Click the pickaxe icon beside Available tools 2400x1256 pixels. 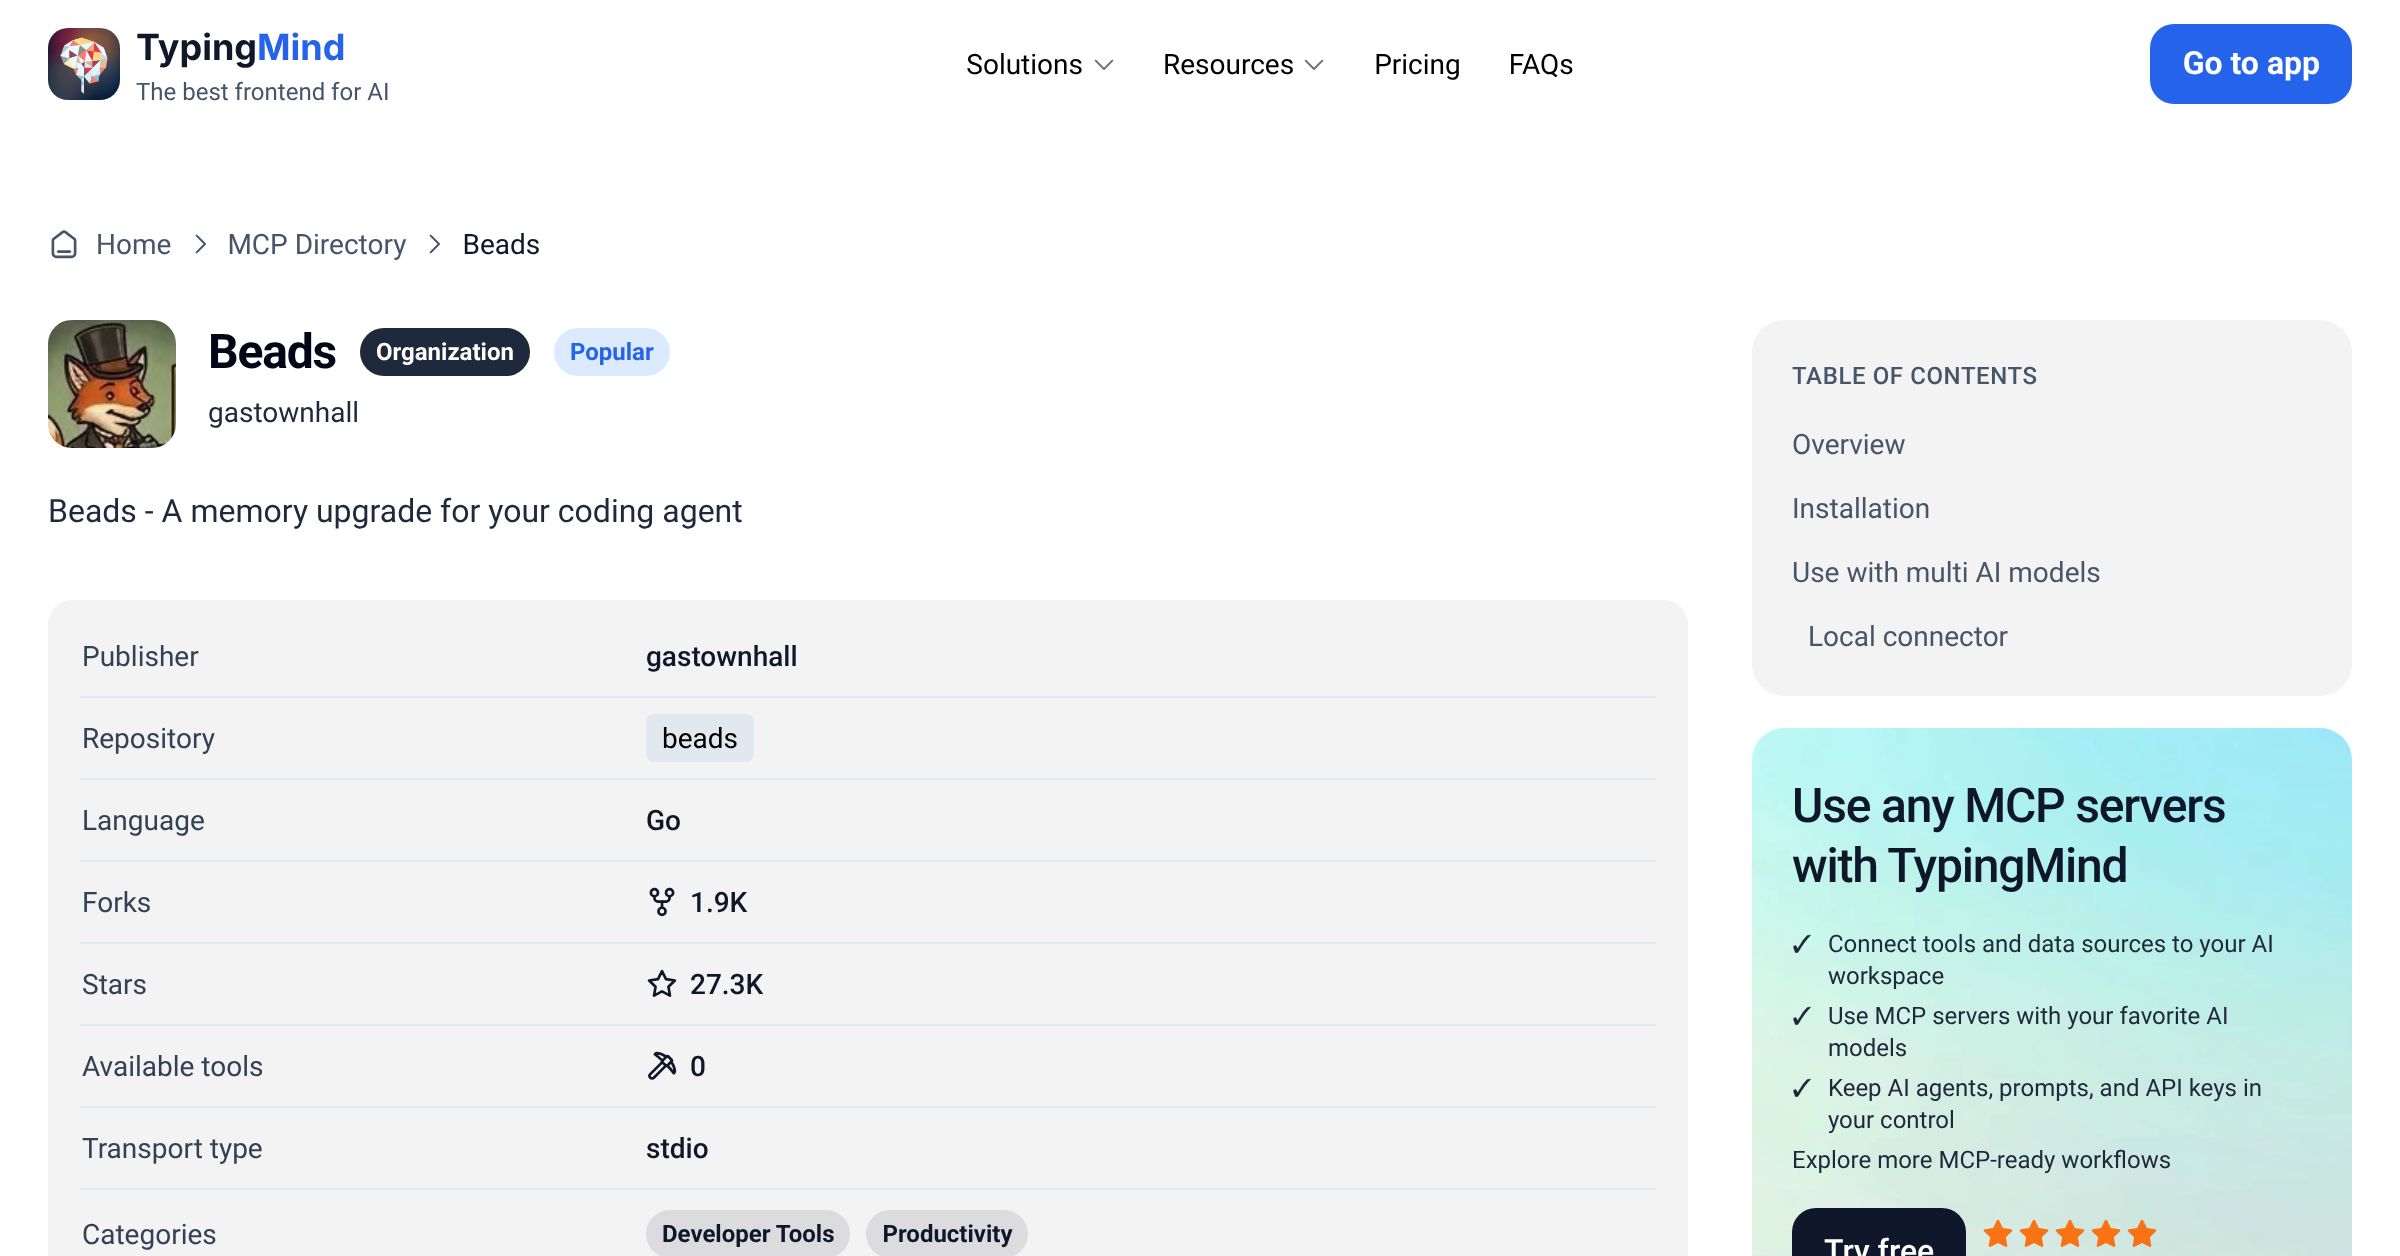coord(661,1066)
